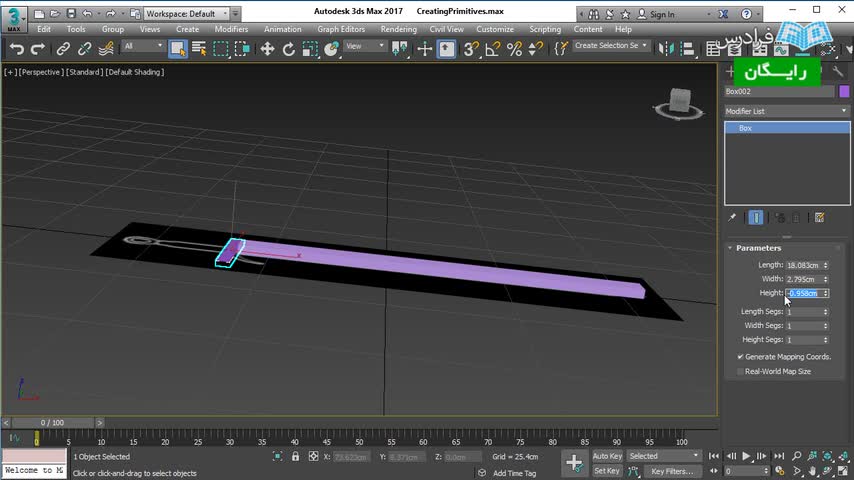Viewport: 854px width, 480px height.
Task: Open the Configure Modifier Sets icon
Action: coord(819,217)
